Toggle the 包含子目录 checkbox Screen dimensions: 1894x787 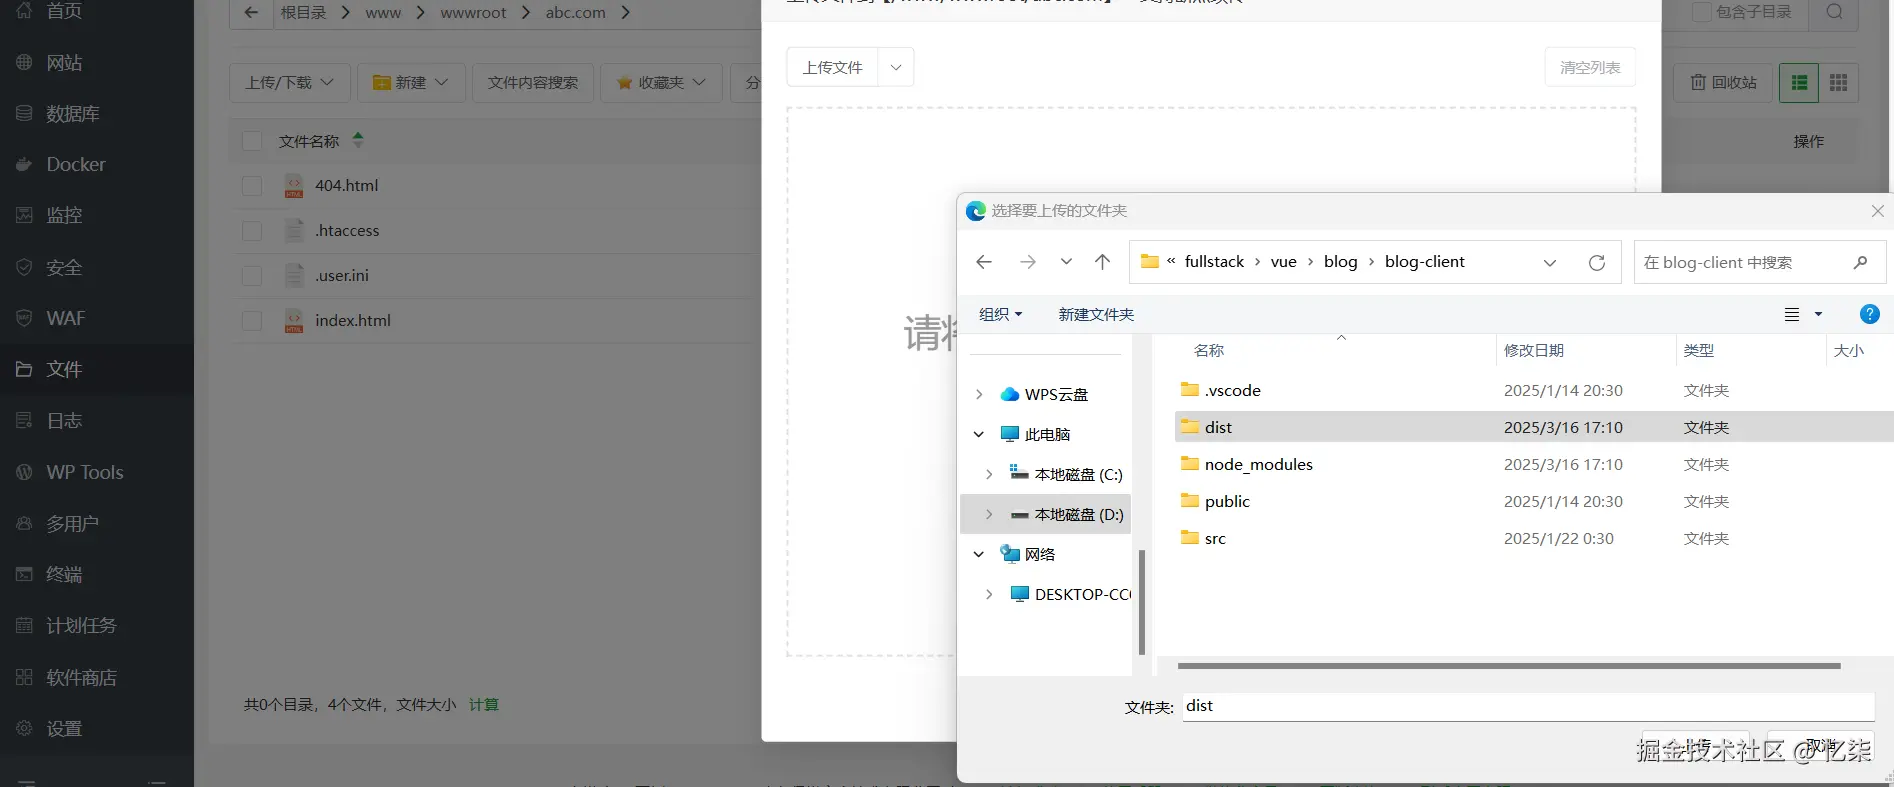1701,12
